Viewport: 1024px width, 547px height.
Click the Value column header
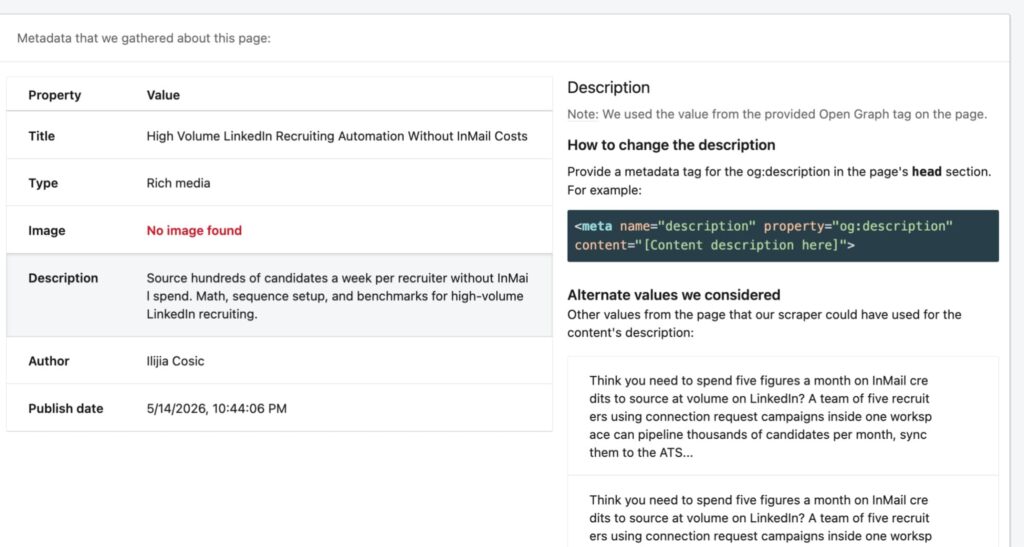pyautogui.click(x=163, y=95)
